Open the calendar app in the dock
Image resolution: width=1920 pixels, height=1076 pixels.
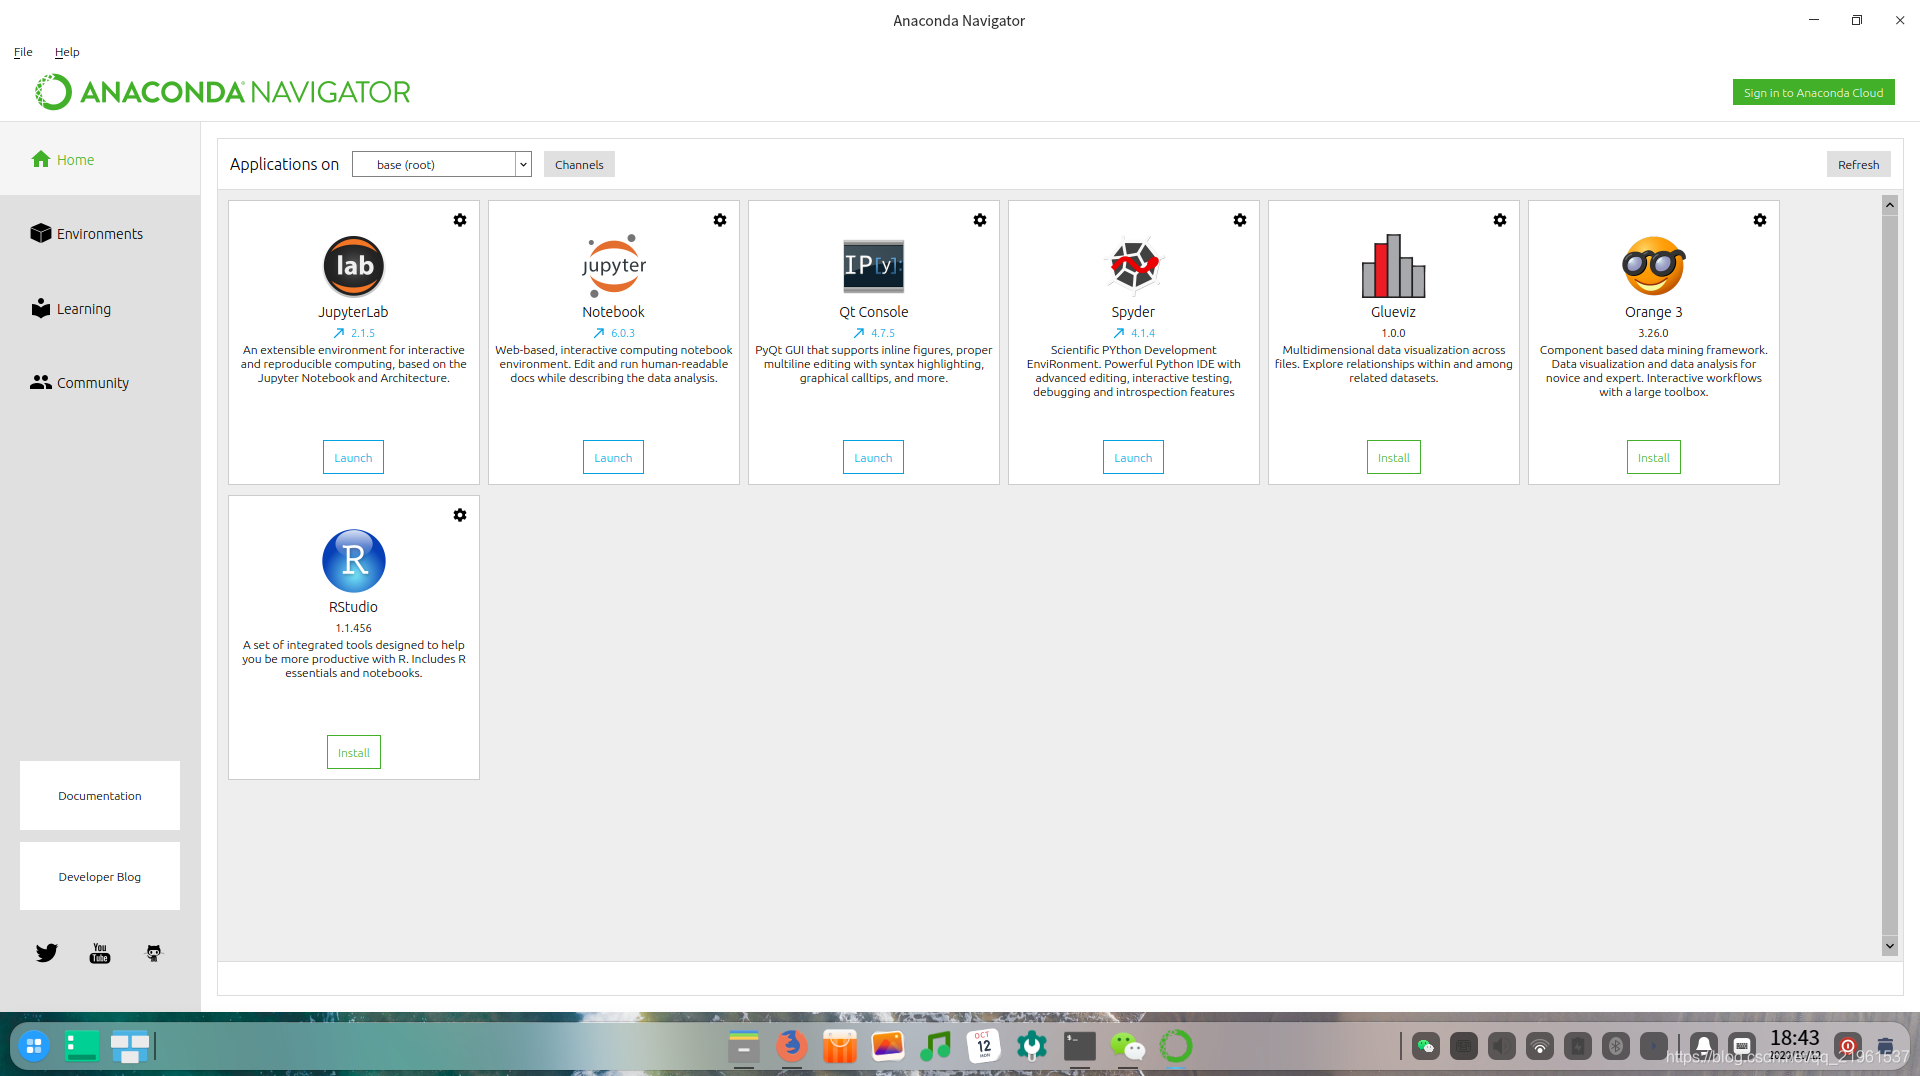tap(984, 1046)
